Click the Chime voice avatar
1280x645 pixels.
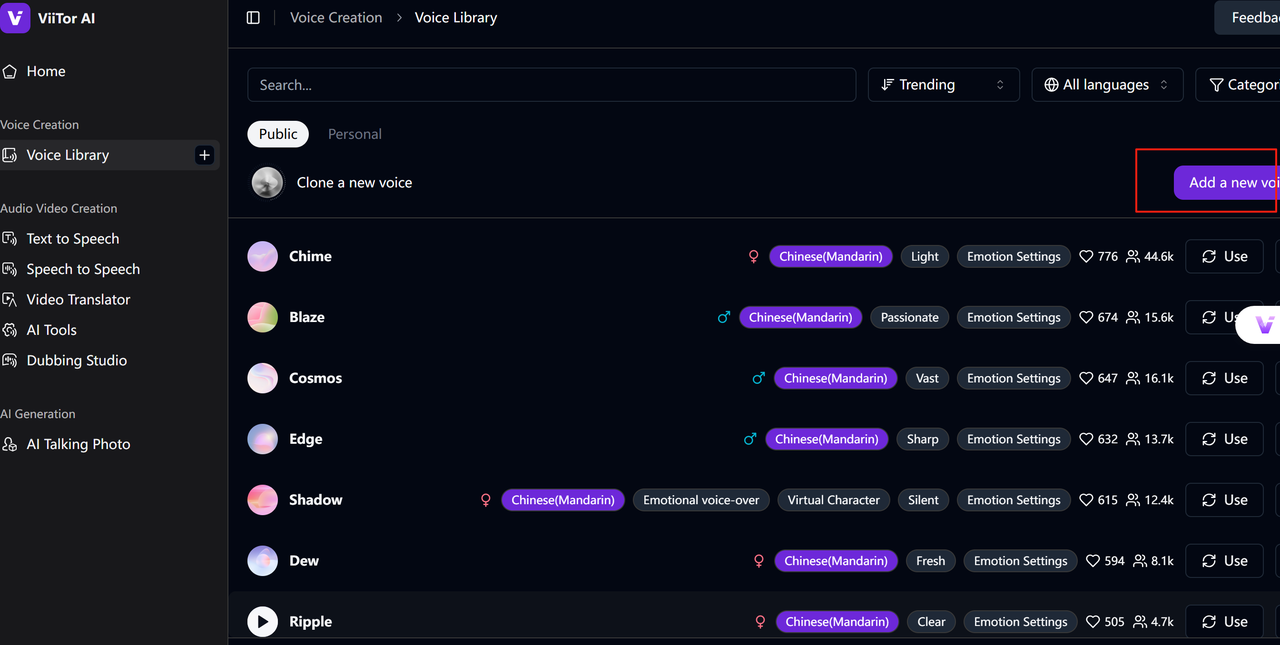[x=262, y=256]
